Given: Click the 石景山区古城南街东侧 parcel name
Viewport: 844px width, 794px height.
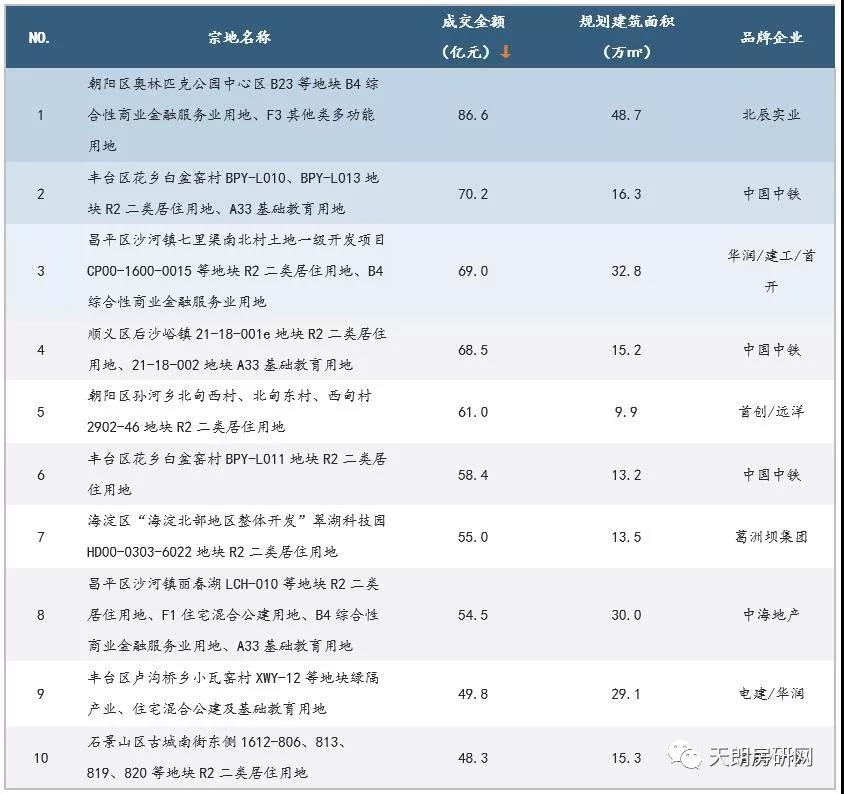Looking at the screenshot, I should (x=217, y=757).
